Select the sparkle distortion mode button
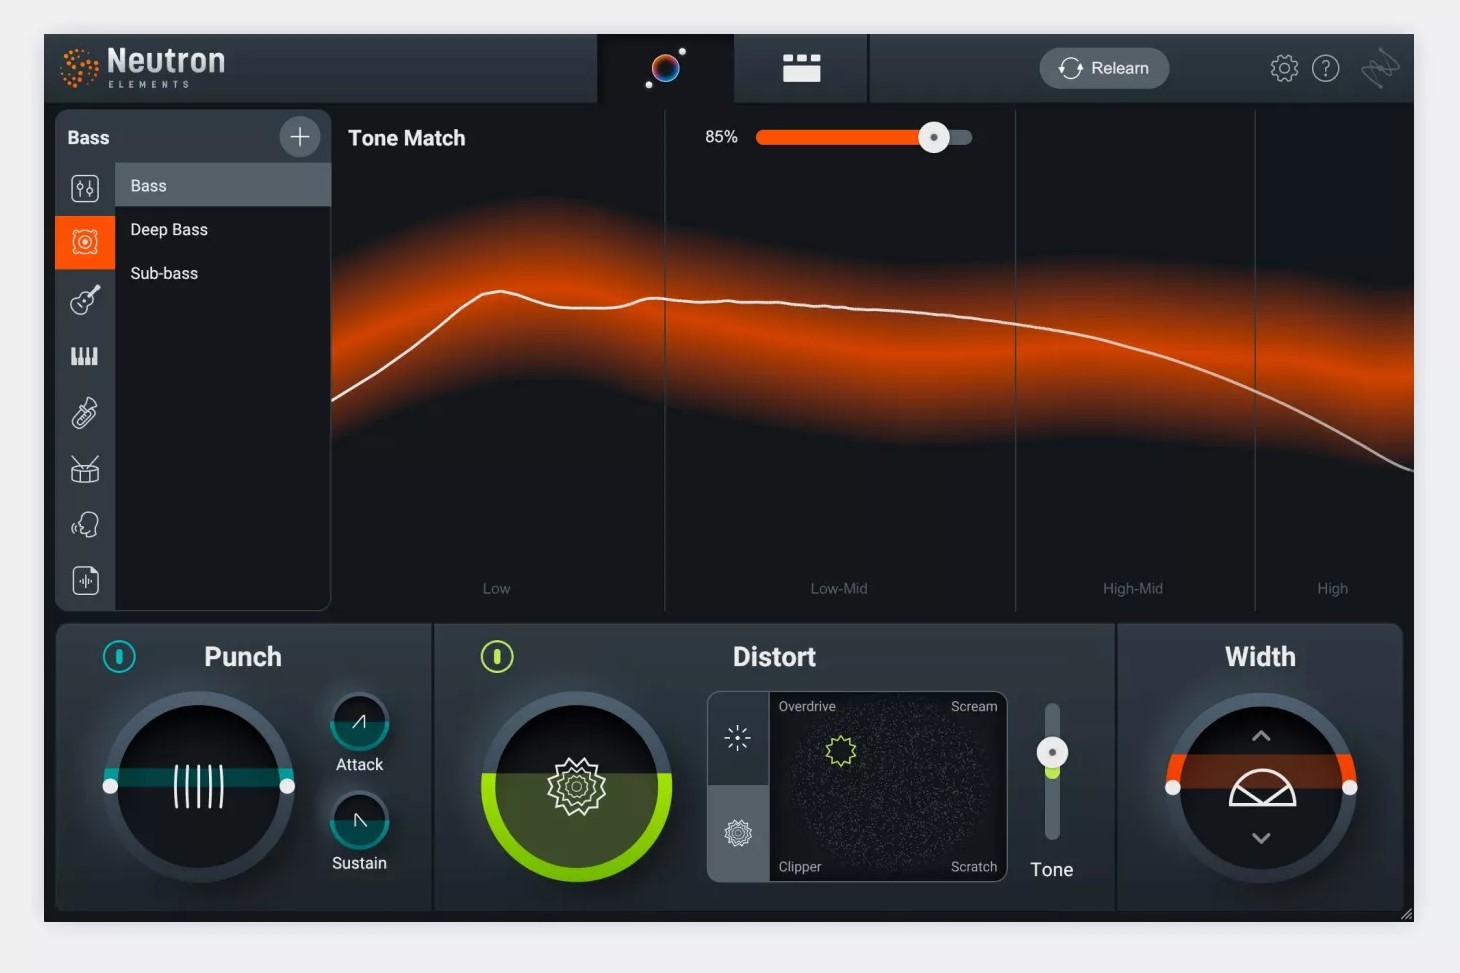1460x973 pixels. point(738,738)
